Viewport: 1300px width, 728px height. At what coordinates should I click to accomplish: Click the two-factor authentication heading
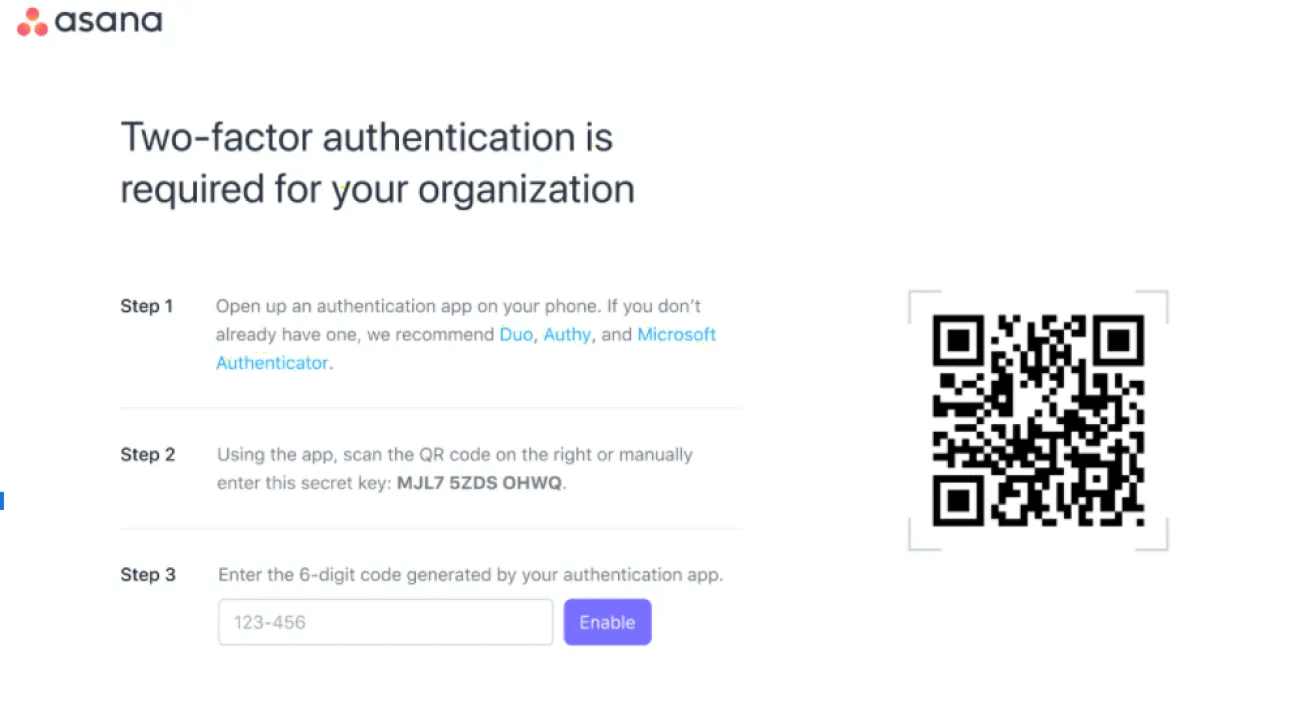click(377, 162)
